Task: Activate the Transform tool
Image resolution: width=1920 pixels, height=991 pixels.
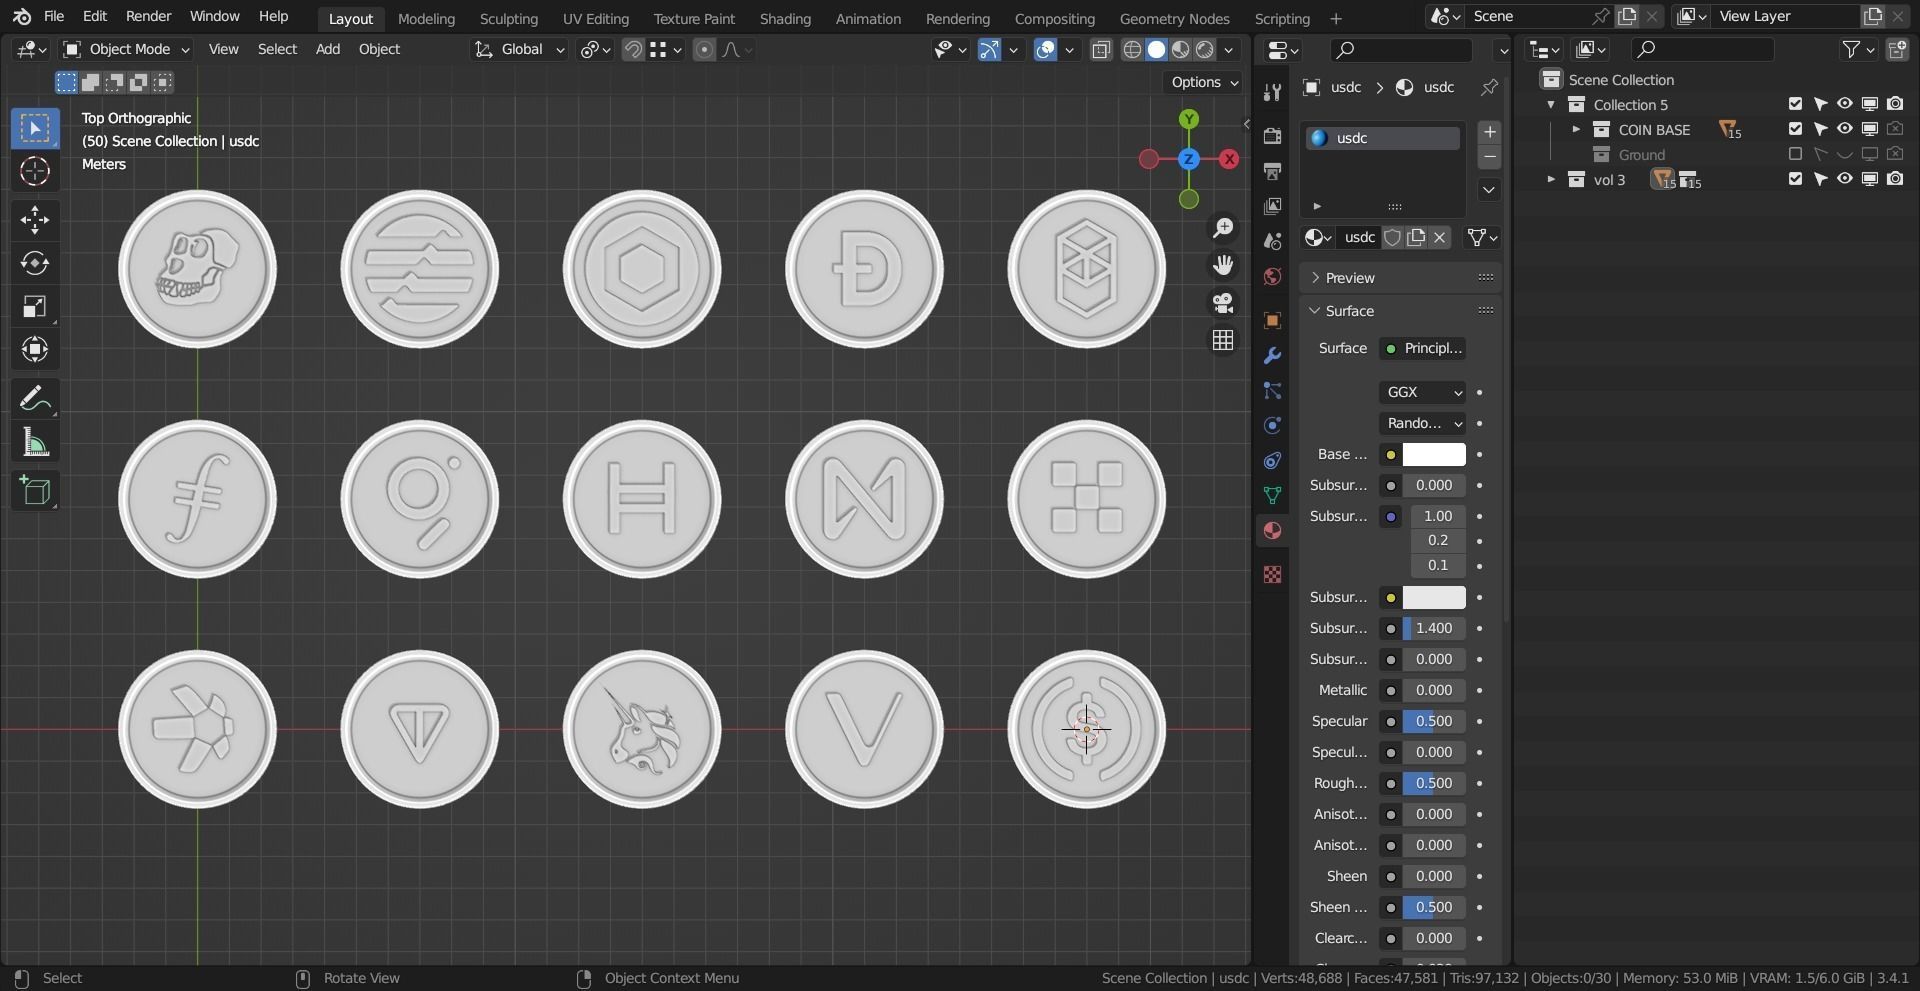Action: coord(35,349)
